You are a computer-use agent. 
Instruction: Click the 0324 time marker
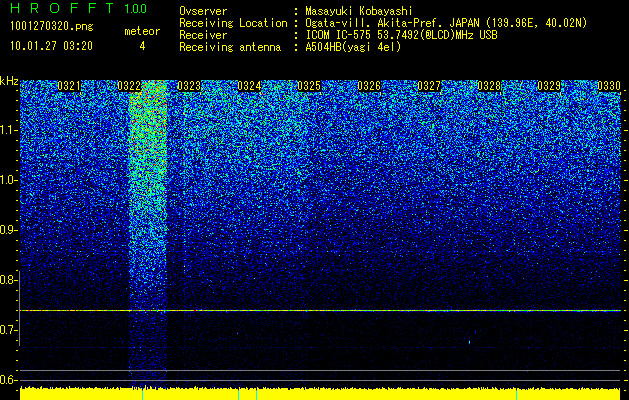click(x=249, y=86)
